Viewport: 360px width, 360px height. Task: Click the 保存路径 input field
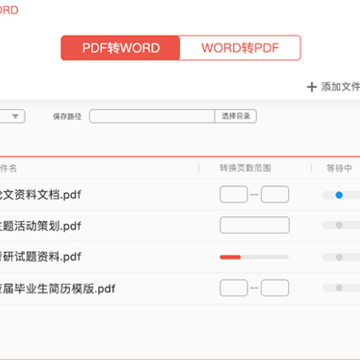coord(152,116)
